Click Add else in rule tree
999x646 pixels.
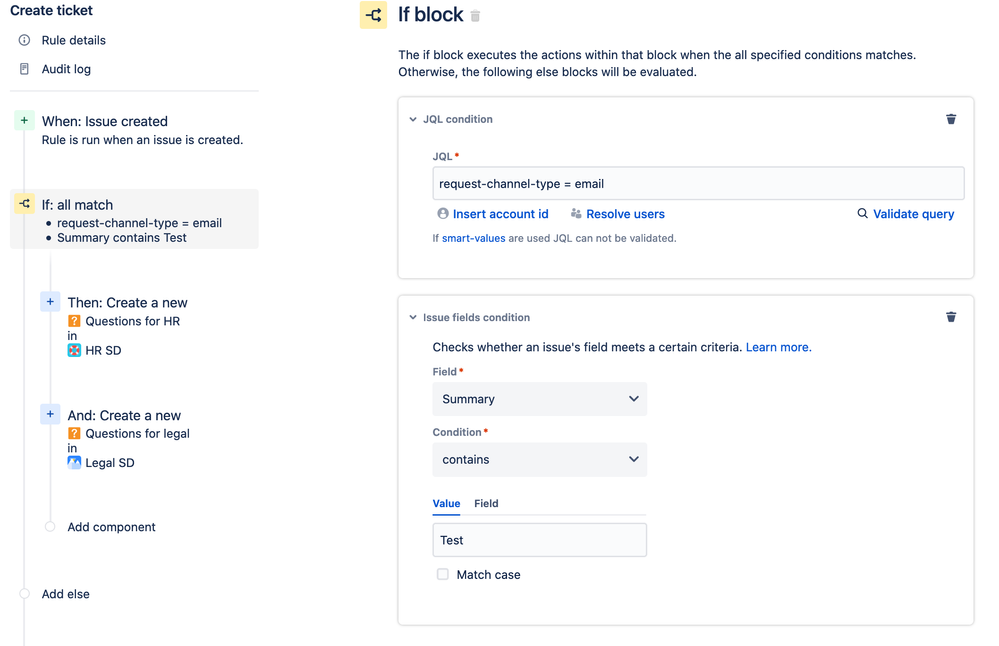[x=65, y=594]
